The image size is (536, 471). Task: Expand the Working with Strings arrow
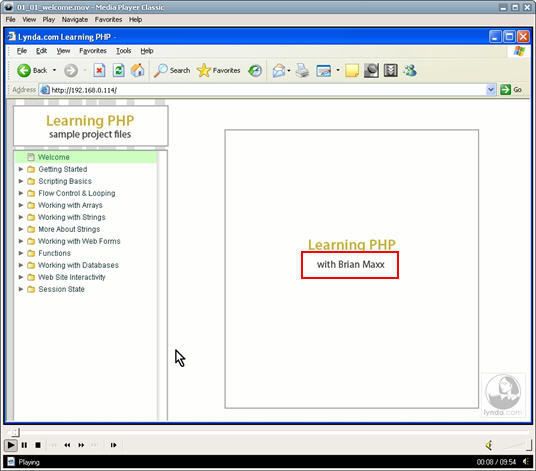(x=21, y=217)
